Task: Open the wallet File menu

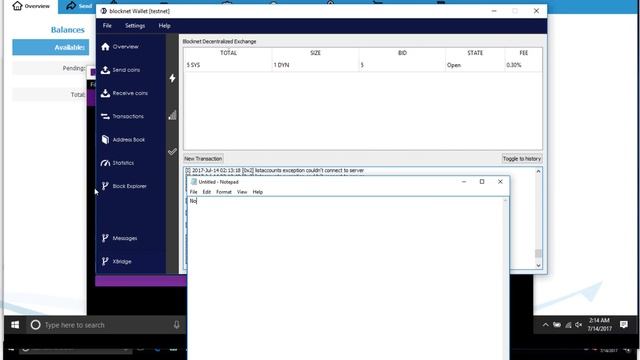Action: 107,26
